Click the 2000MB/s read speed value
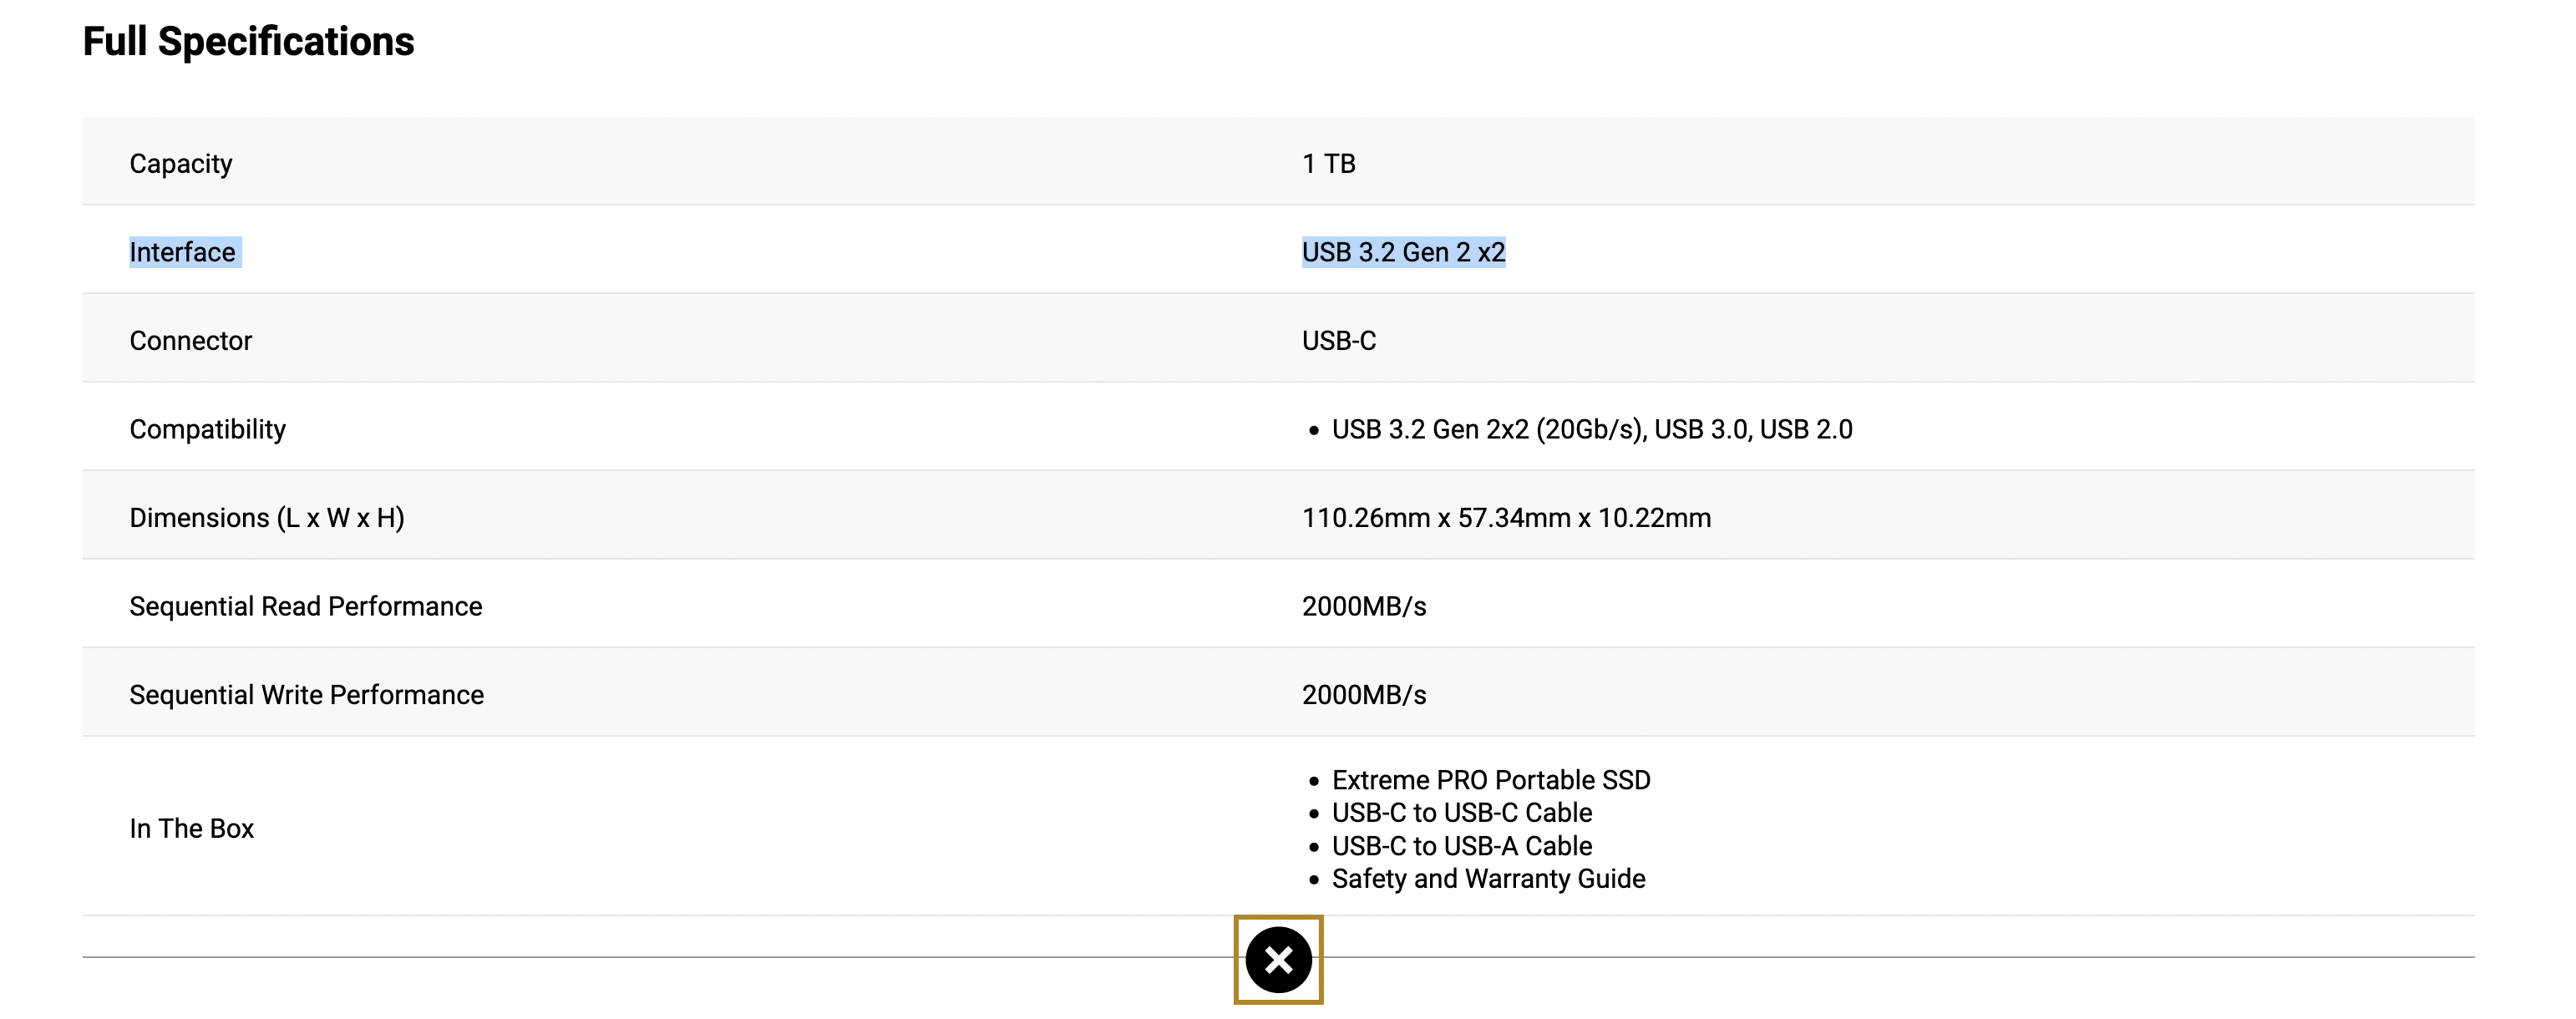Image resolution: width=2576 pixels, height=1019 pixels. 1364,607
